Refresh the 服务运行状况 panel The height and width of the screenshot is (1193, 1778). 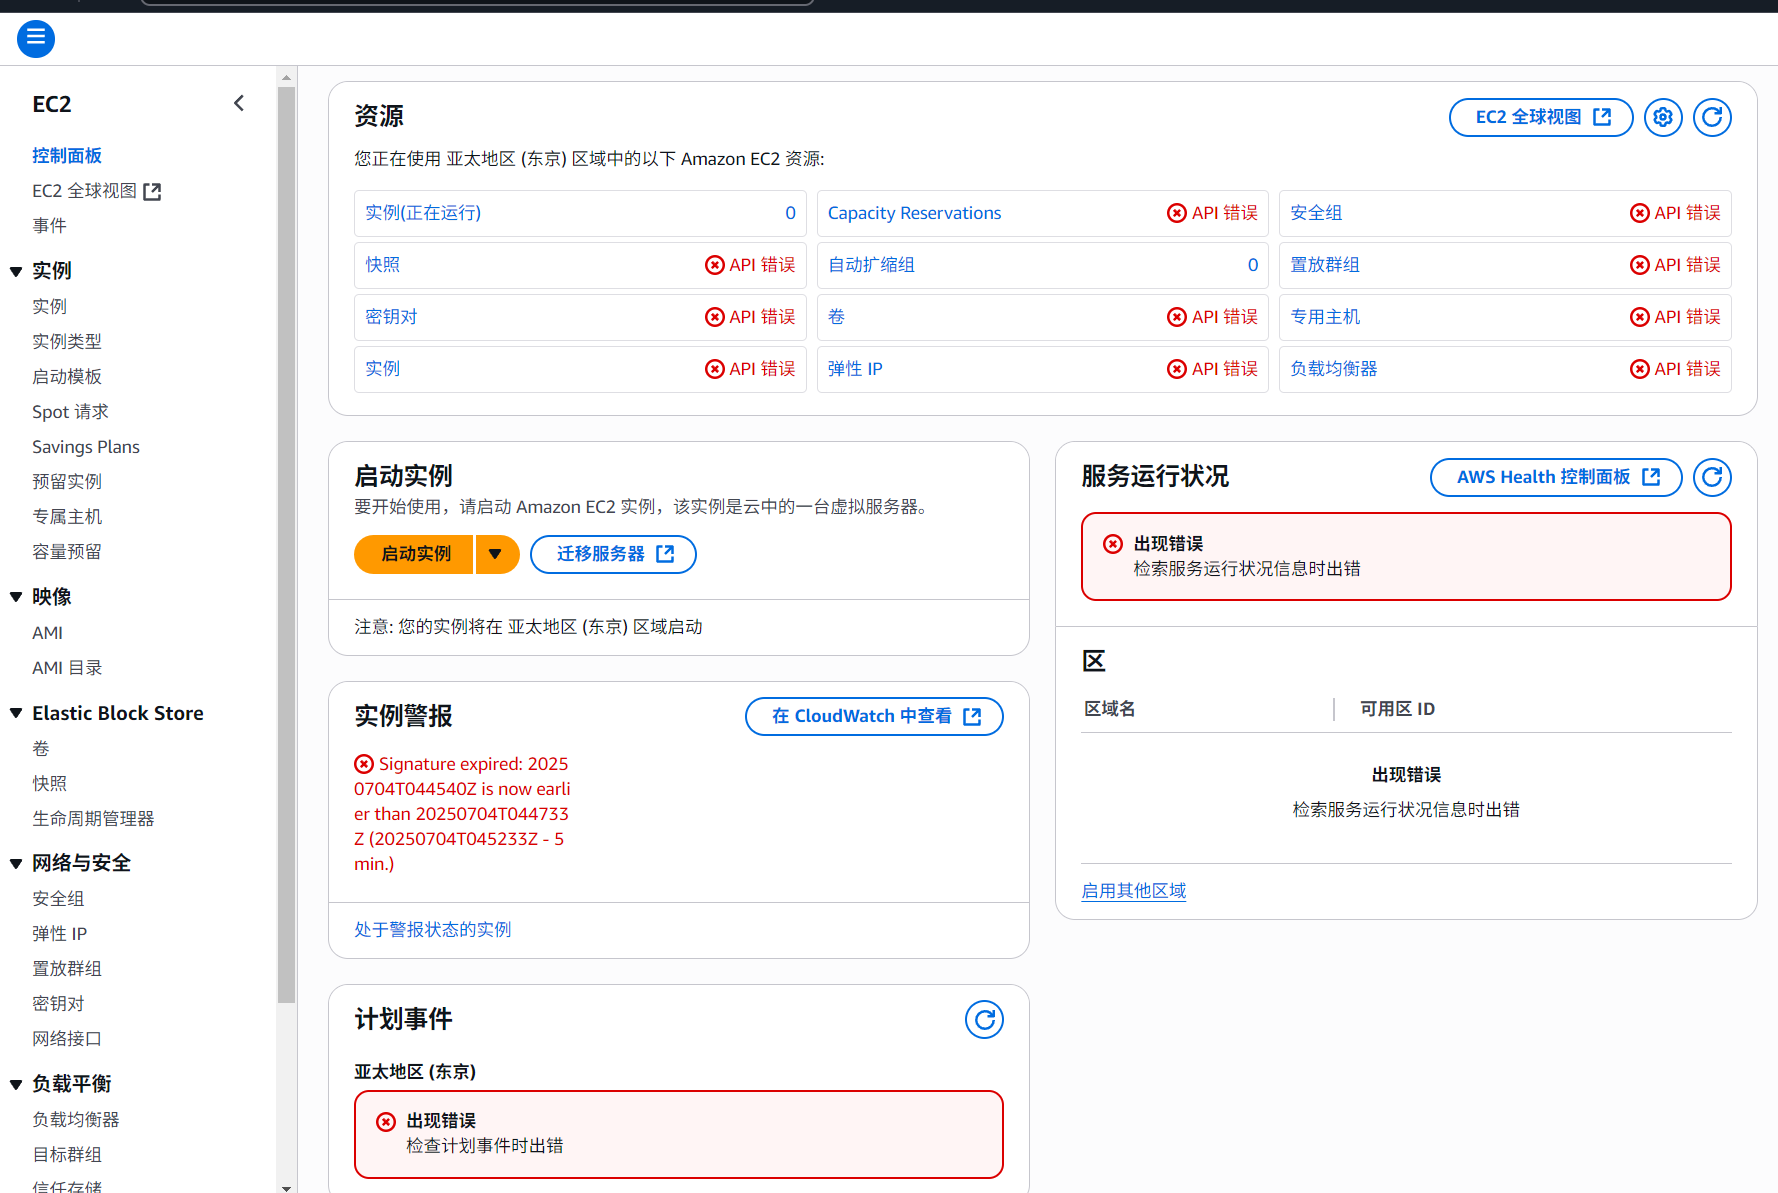pos(1712,477)
